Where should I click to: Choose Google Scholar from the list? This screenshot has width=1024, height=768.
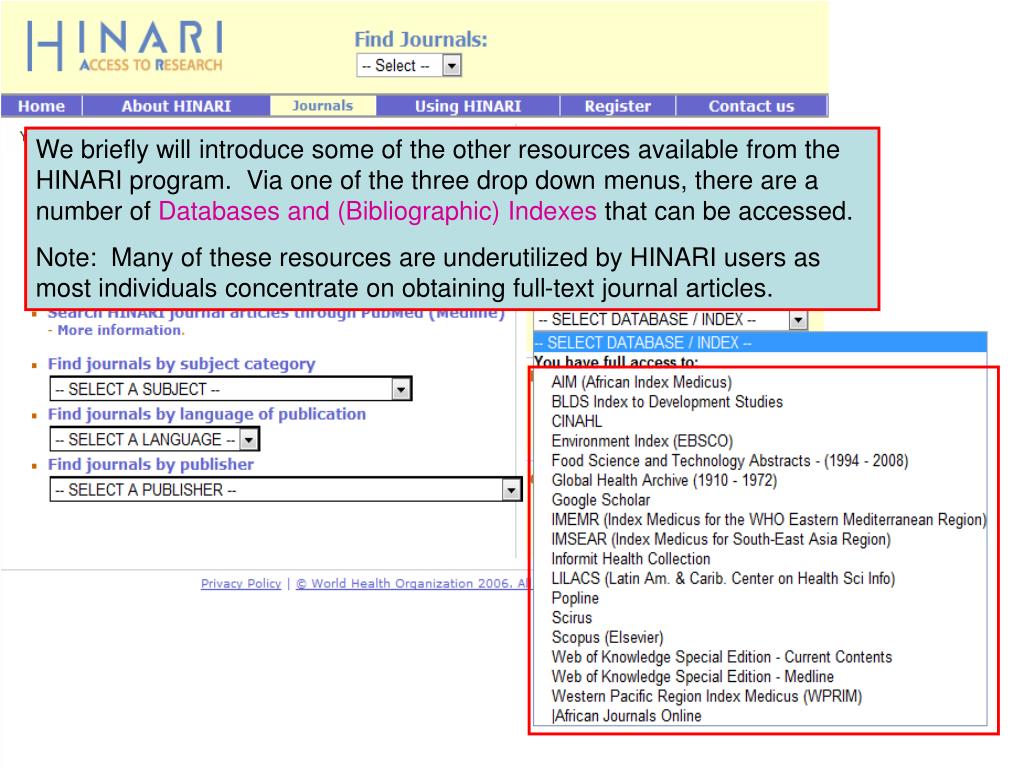pos(601,500)
